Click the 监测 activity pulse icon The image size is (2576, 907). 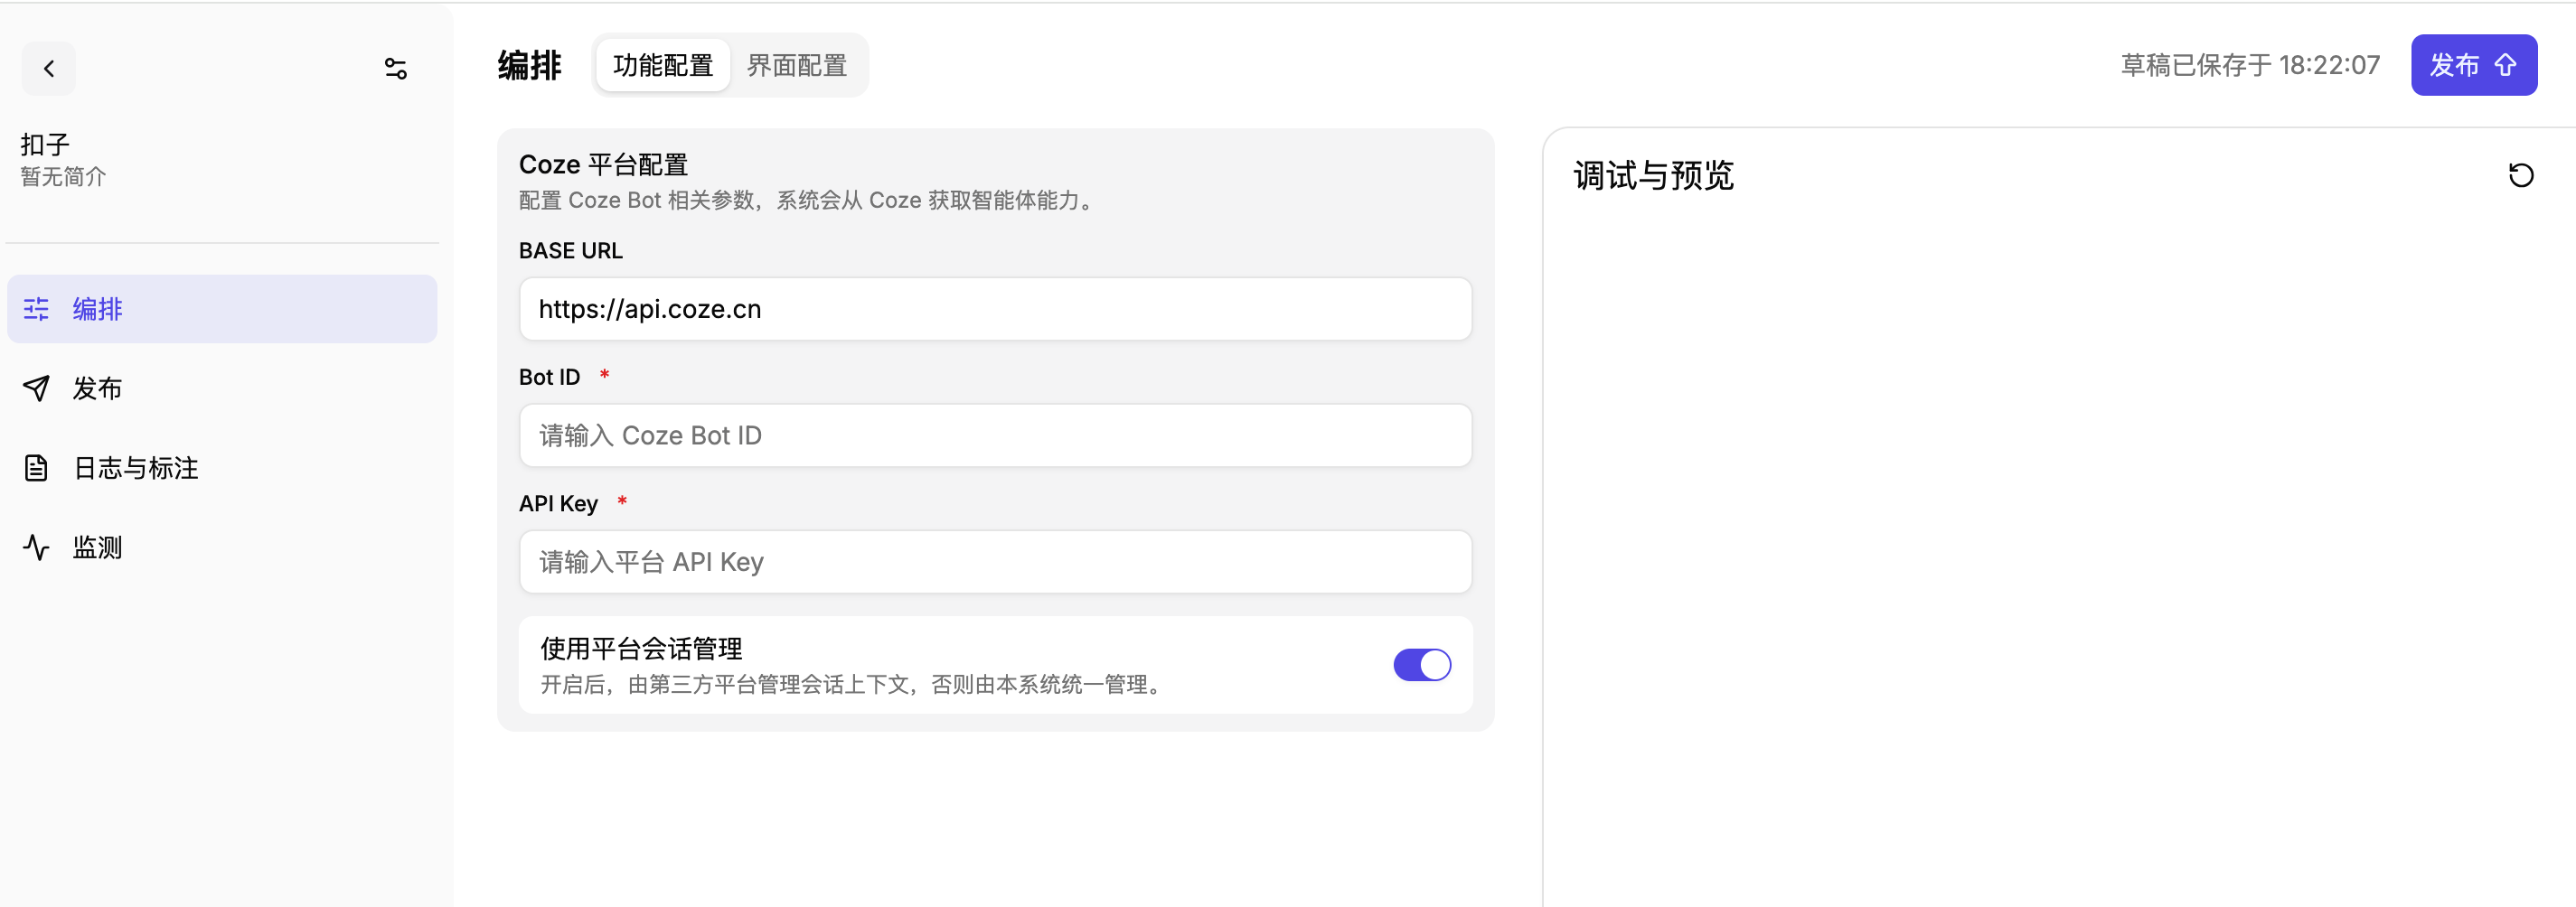(x=36, y=547)
